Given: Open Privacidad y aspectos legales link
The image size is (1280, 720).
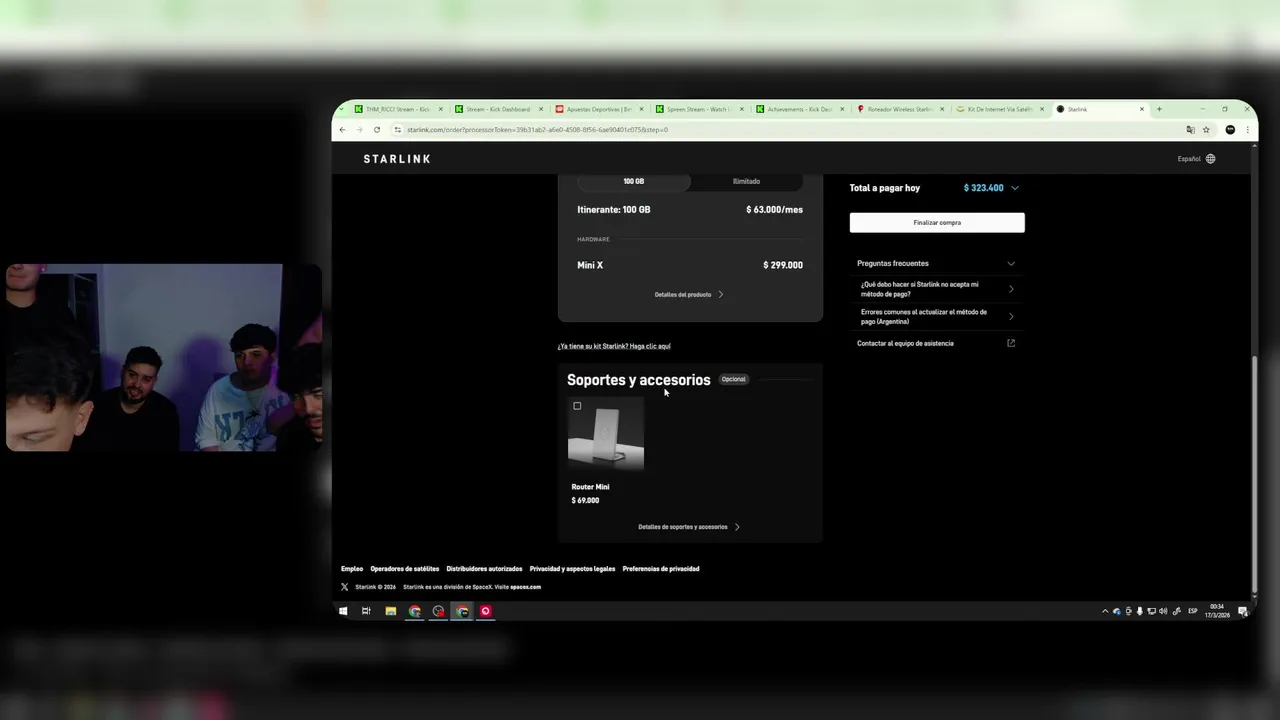Looking at the screenshot, I should click(x=572, y=569).
